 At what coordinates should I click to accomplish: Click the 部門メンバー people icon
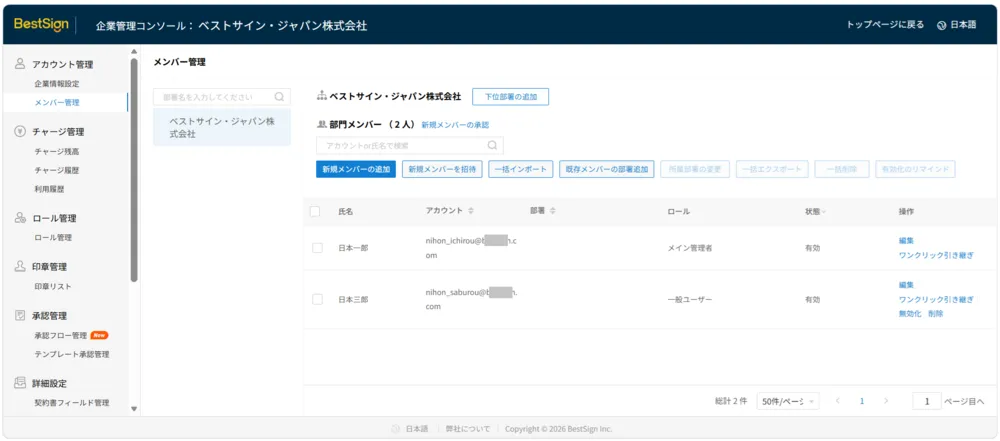pyautogui.click(x=321, y=125)
